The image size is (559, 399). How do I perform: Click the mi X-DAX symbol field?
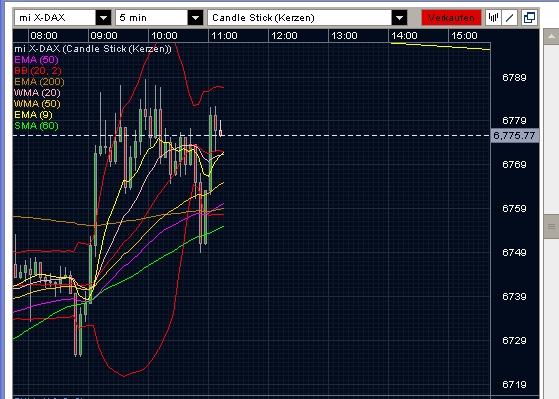55,17
